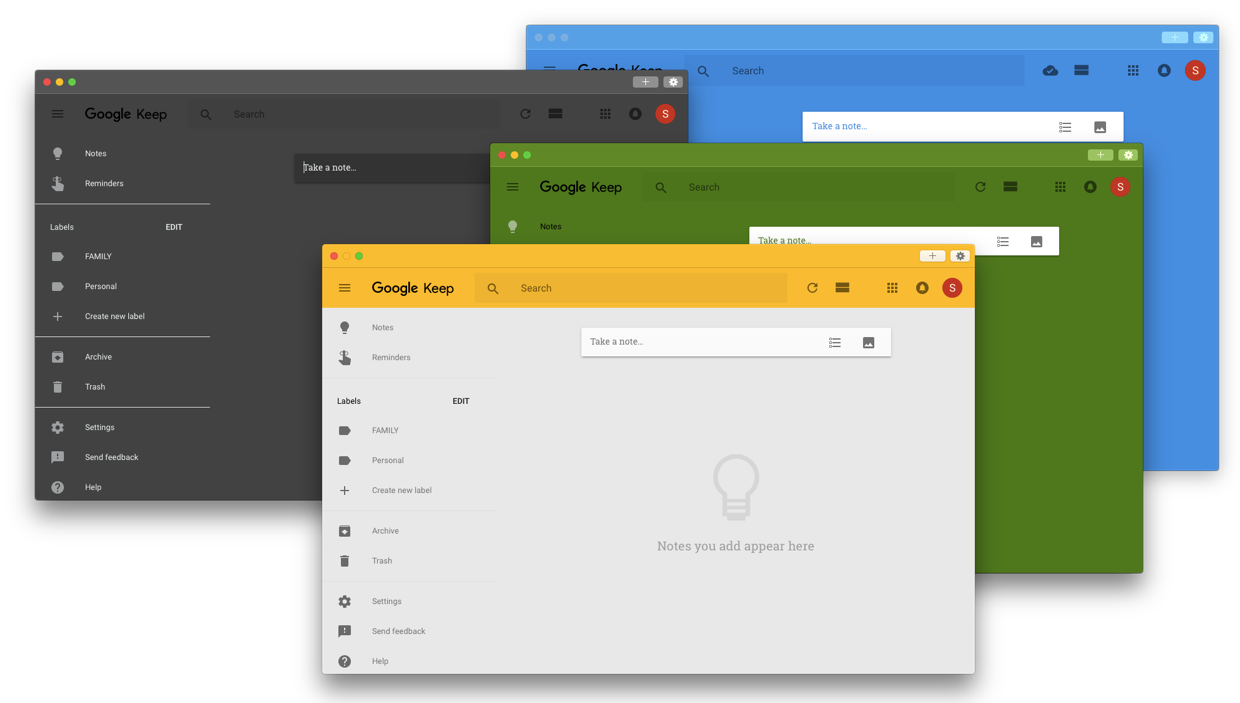Image resolution: width=1240 pixels, height=703 pixels.
Task: Create a note with the image icon
Action: click(x=868, y=341)
